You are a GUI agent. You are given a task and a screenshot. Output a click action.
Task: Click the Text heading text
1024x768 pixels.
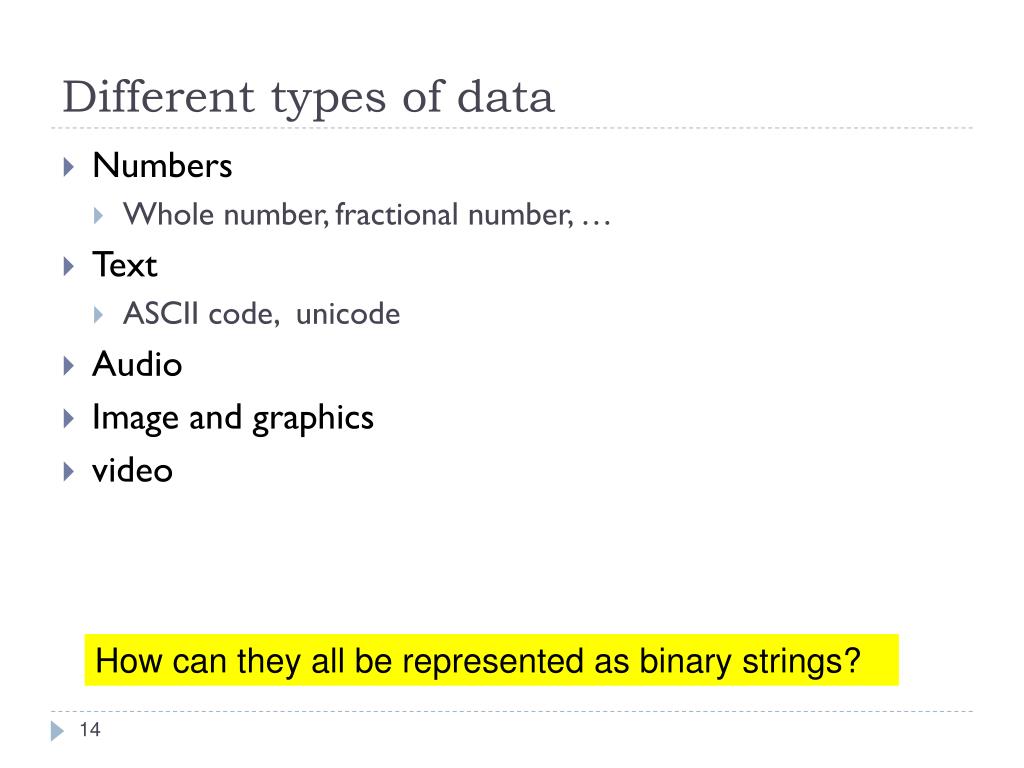pyautogui.click(x=125, y=264)
